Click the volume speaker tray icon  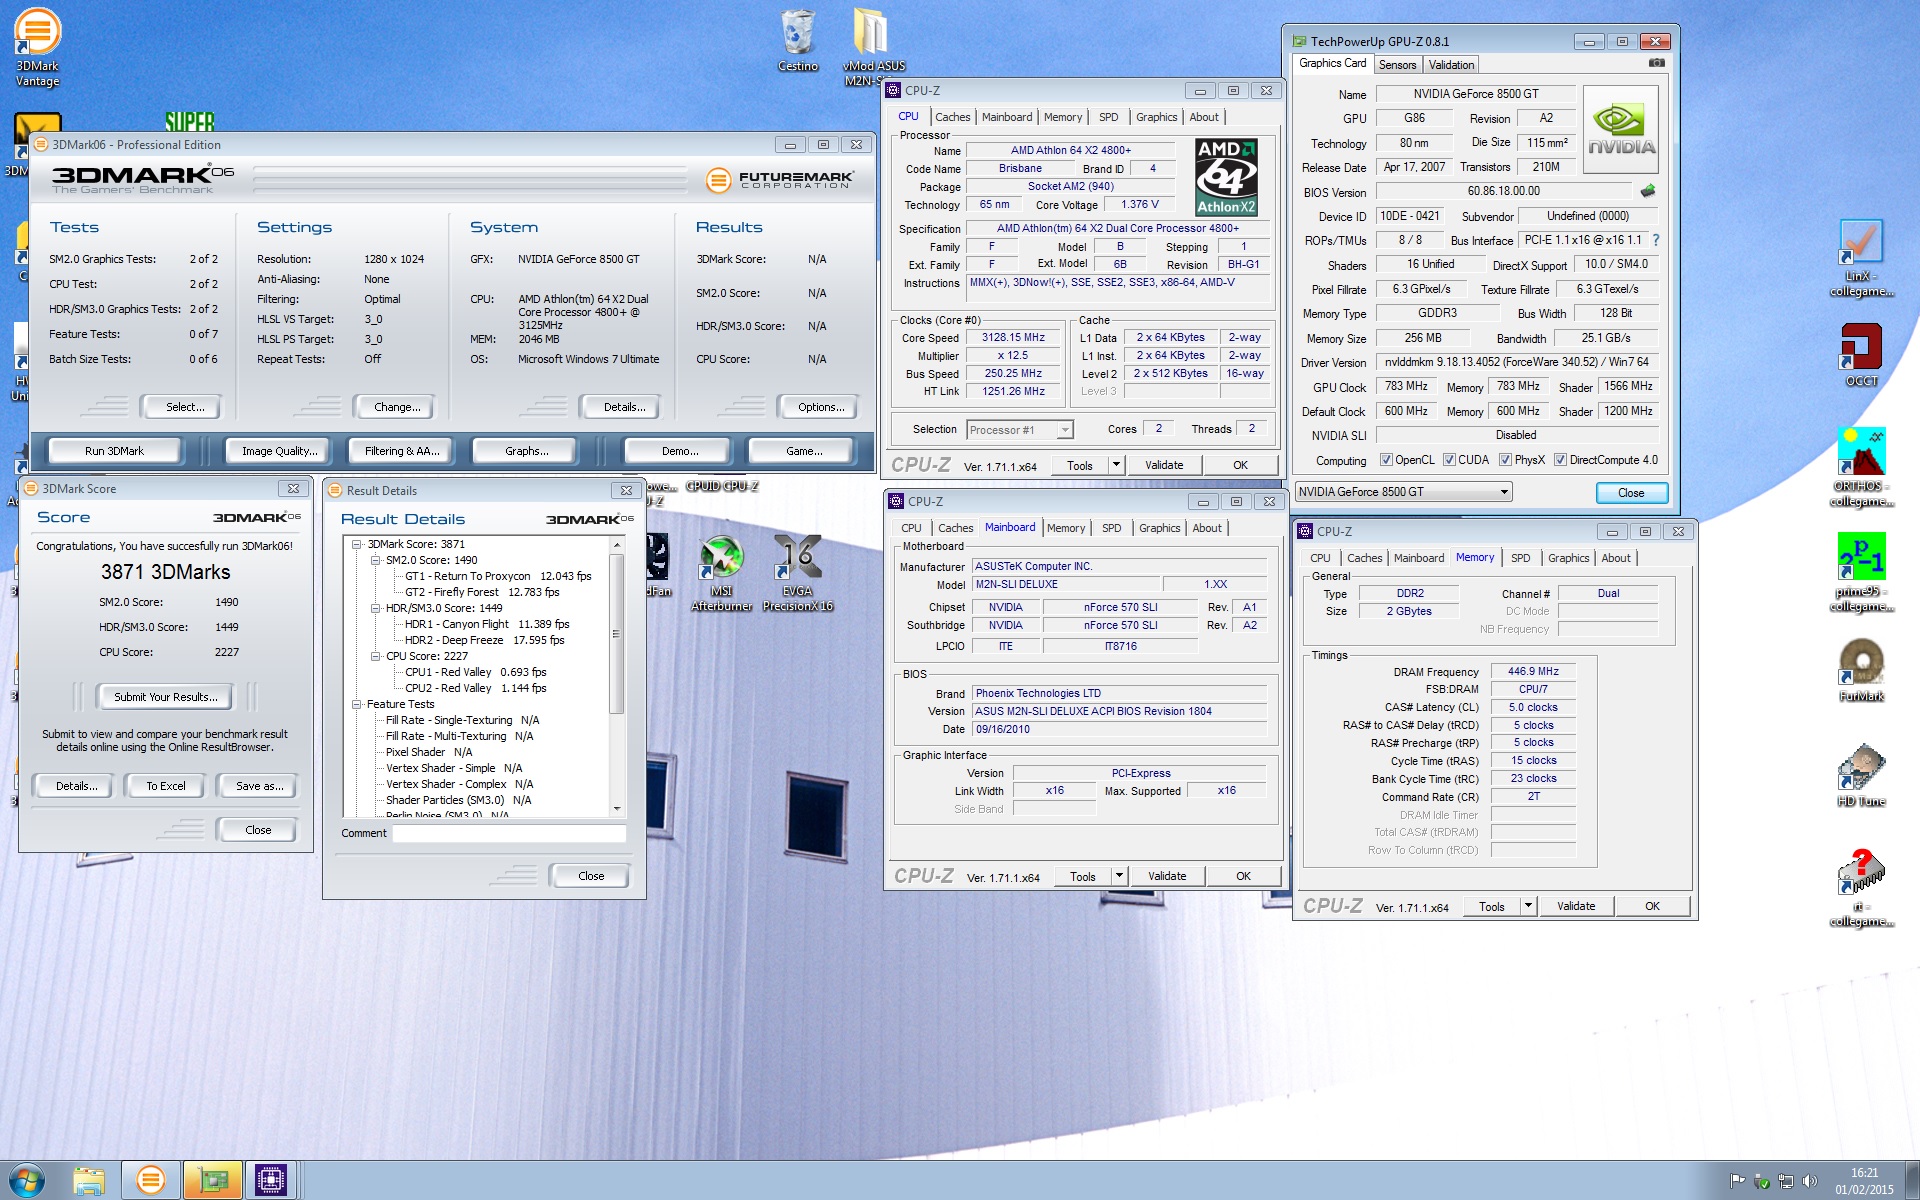(x=1809, y=1181)
